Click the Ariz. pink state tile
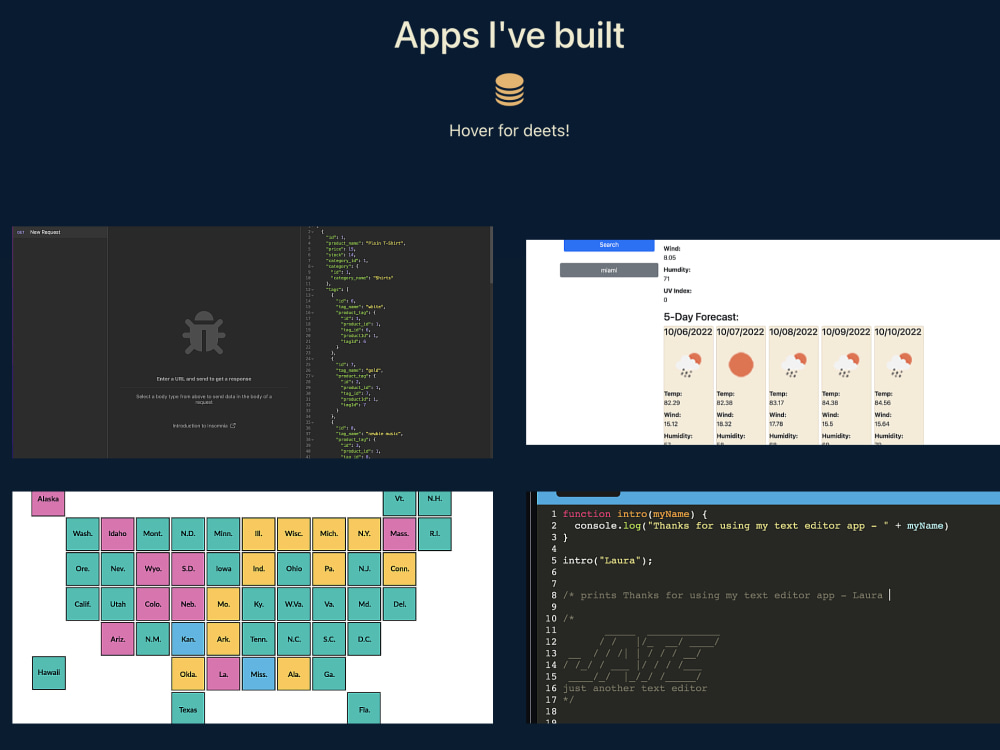This screenshot has width=1000, height=750. (x=117, y=639)
